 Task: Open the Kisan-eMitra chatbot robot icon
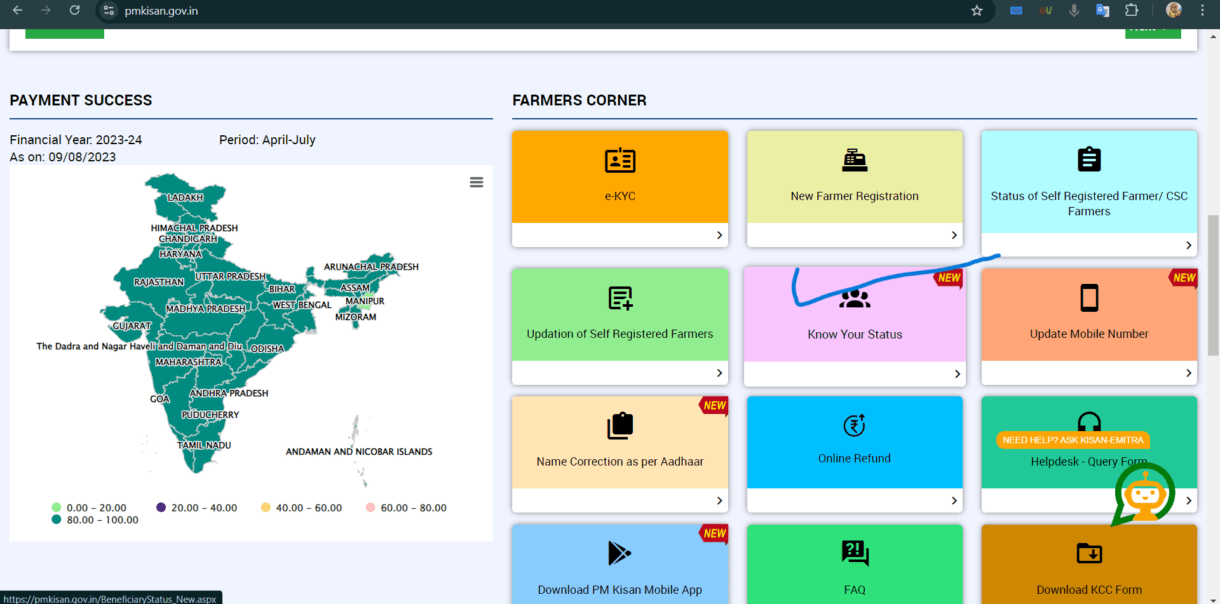click(1144, 493)
